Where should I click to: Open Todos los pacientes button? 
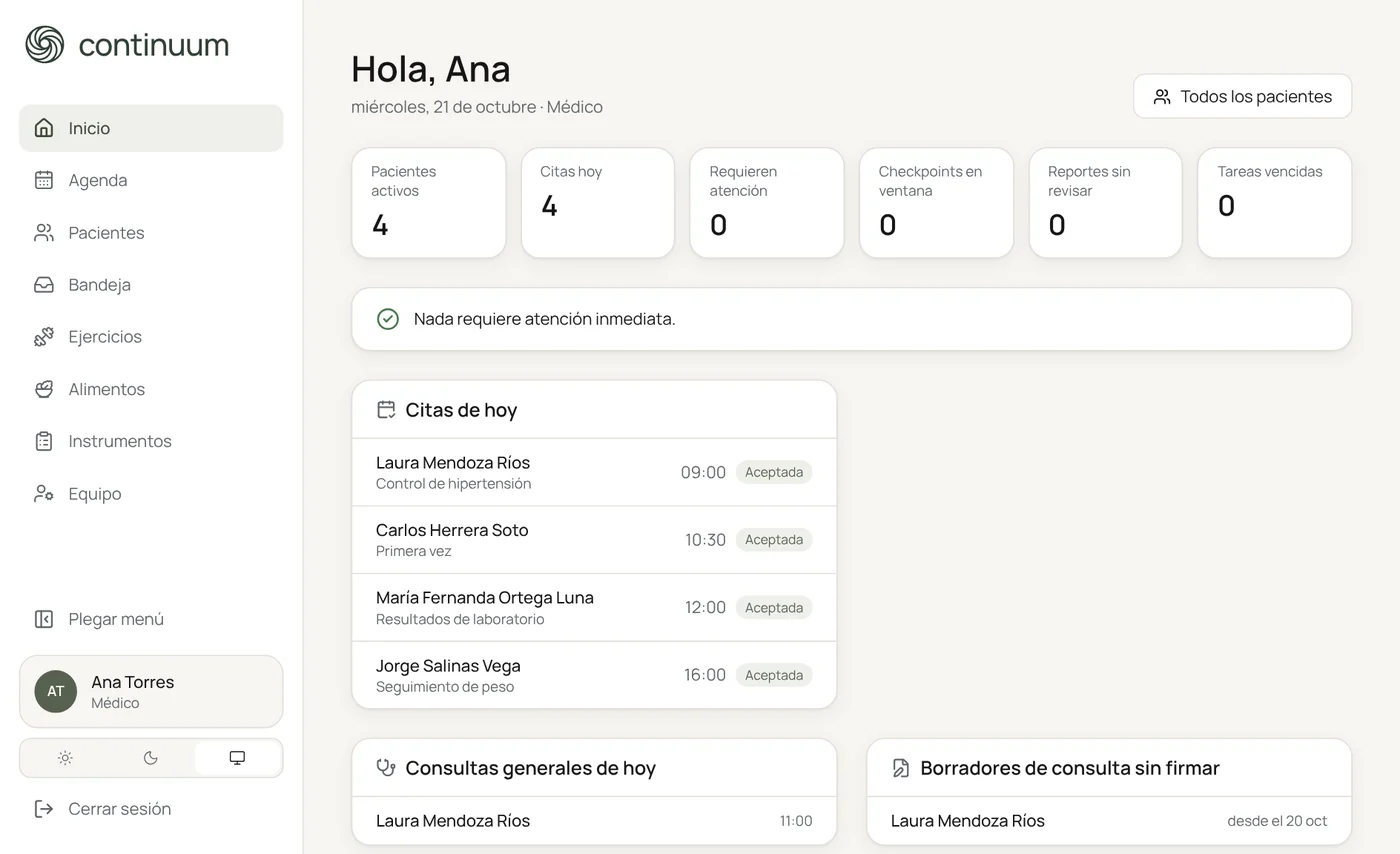(1242, 96)
